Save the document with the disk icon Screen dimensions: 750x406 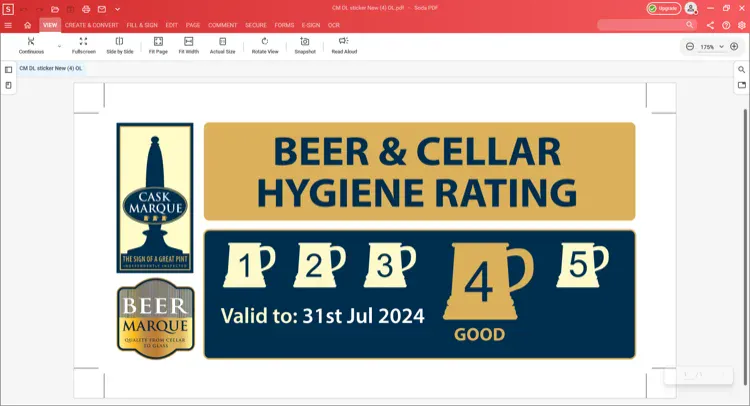pyautogui.click(x=70, y=9)
